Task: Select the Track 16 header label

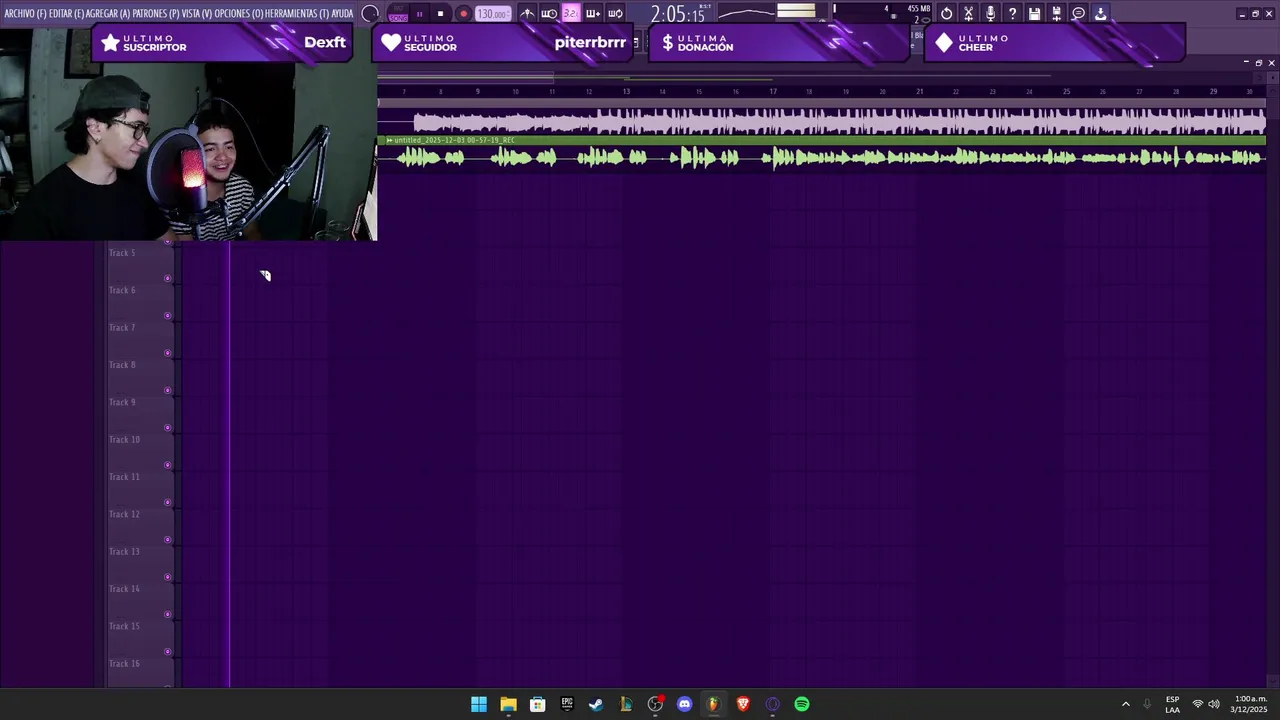Action: coord(124,664)
